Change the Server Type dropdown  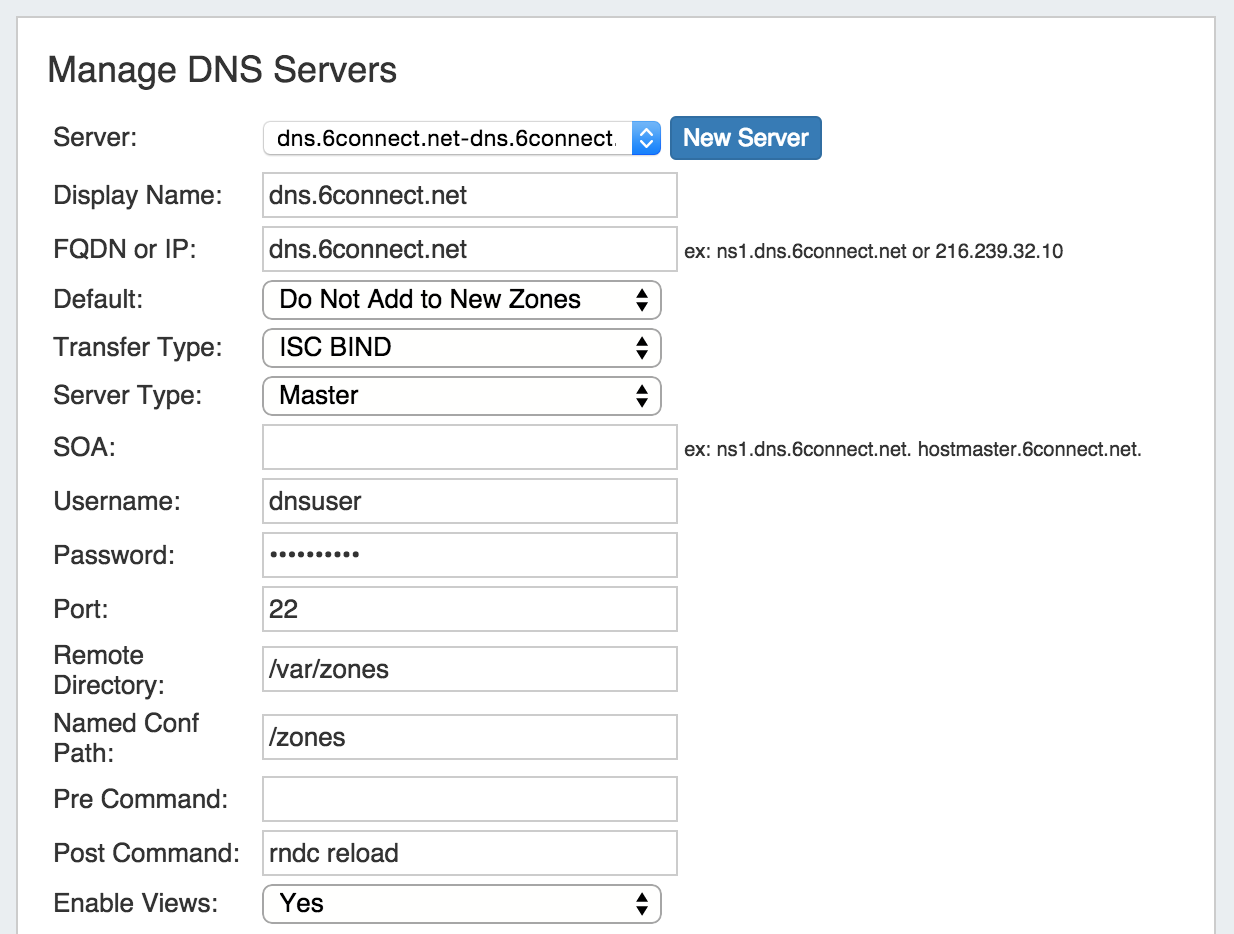click(461, 395)
